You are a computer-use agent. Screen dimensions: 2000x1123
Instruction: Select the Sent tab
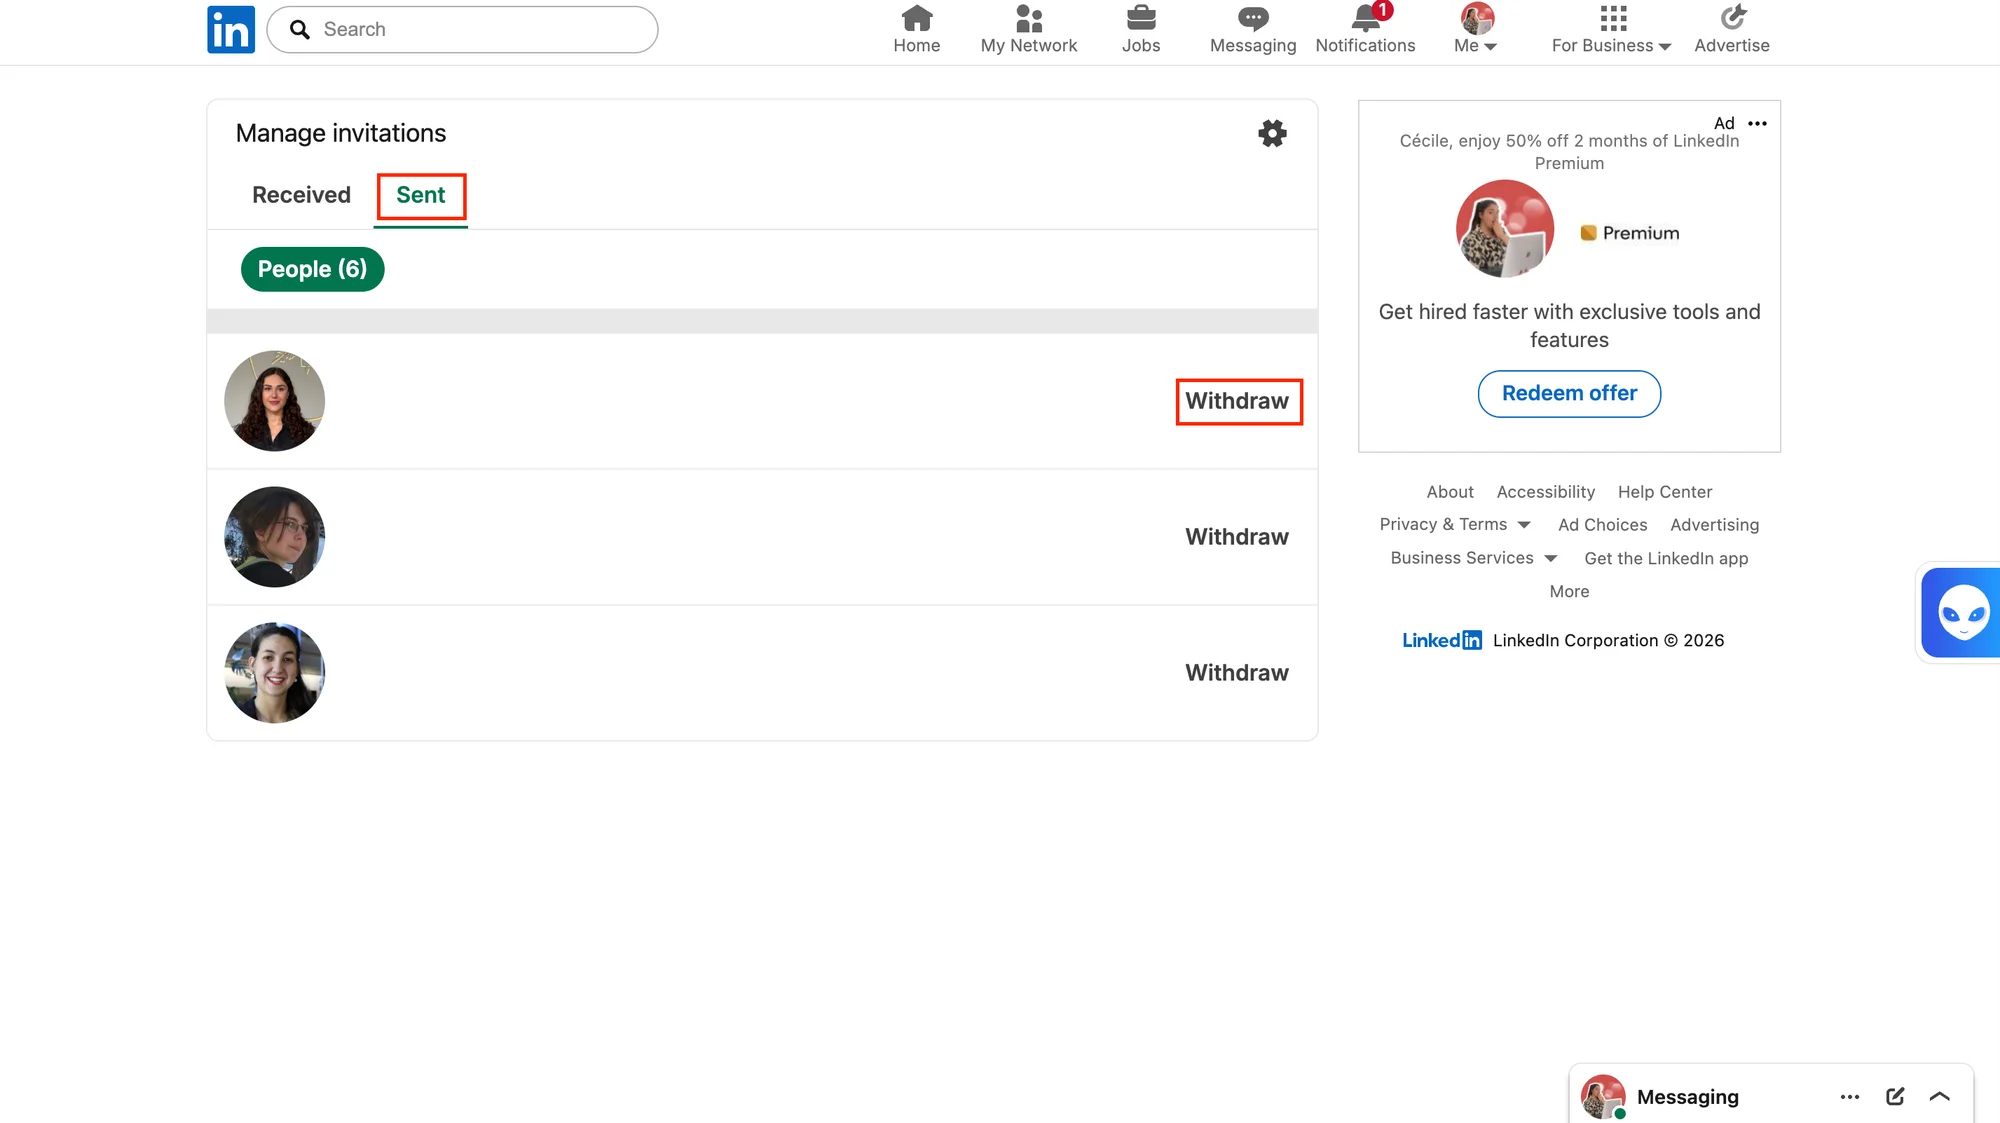[x=421, y=195]
